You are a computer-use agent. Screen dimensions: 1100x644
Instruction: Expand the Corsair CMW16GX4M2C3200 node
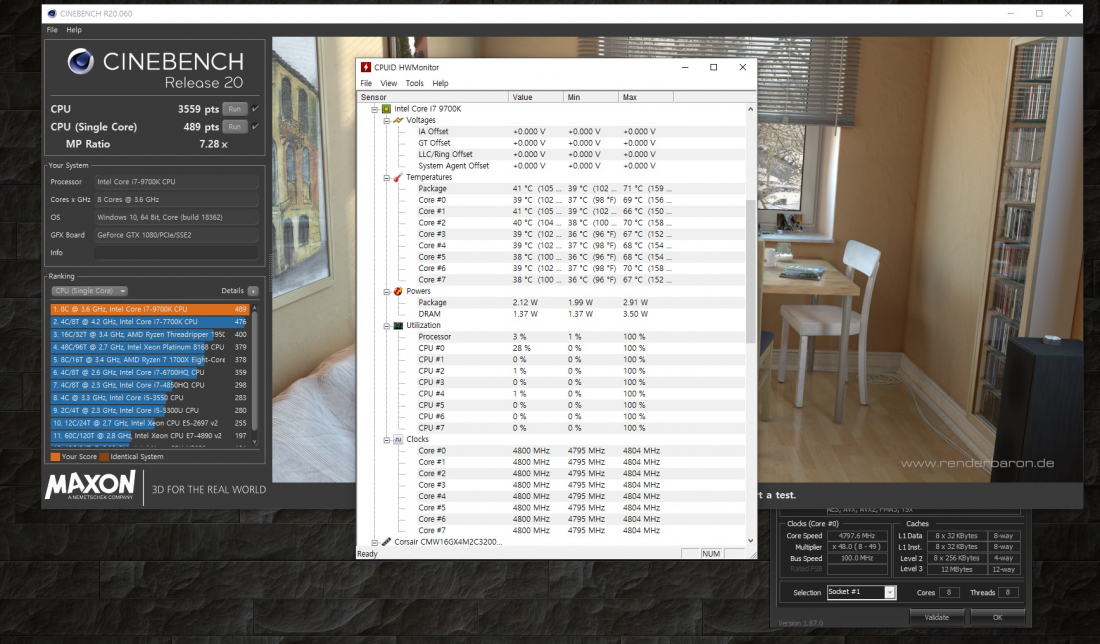(373, 541)
